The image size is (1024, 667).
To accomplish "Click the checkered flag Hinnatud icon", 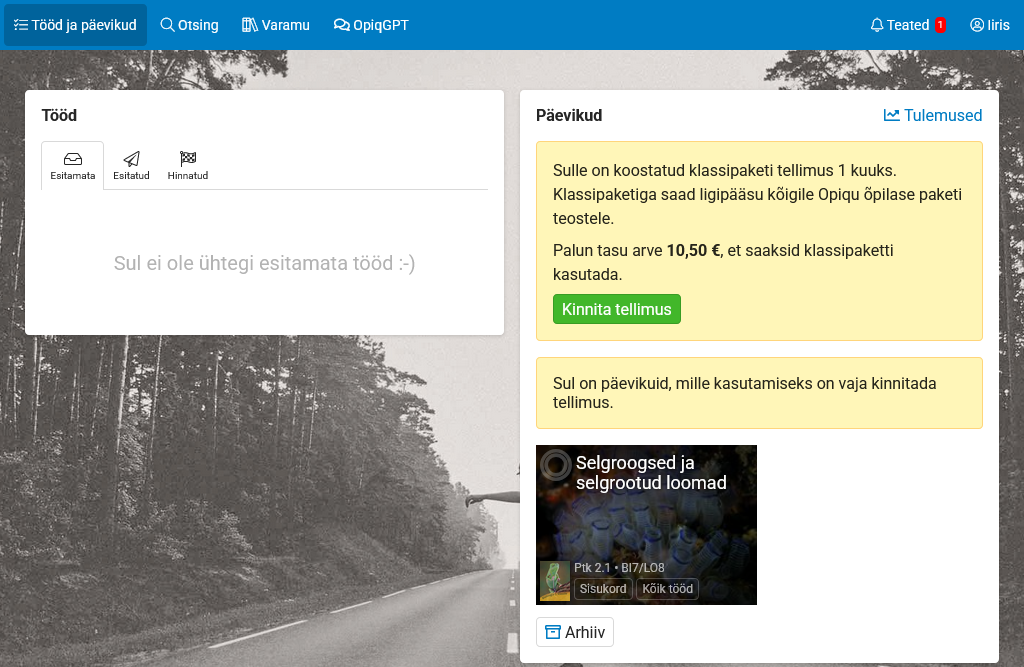I will click(x=187, y=159).
